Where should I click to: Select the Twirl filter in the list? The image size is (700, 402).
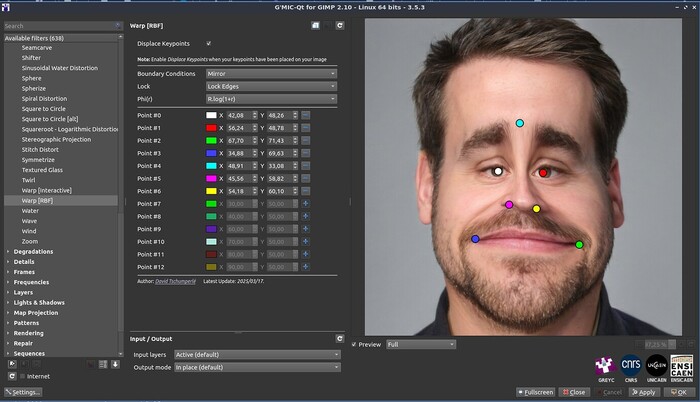[x=30, y=180]
